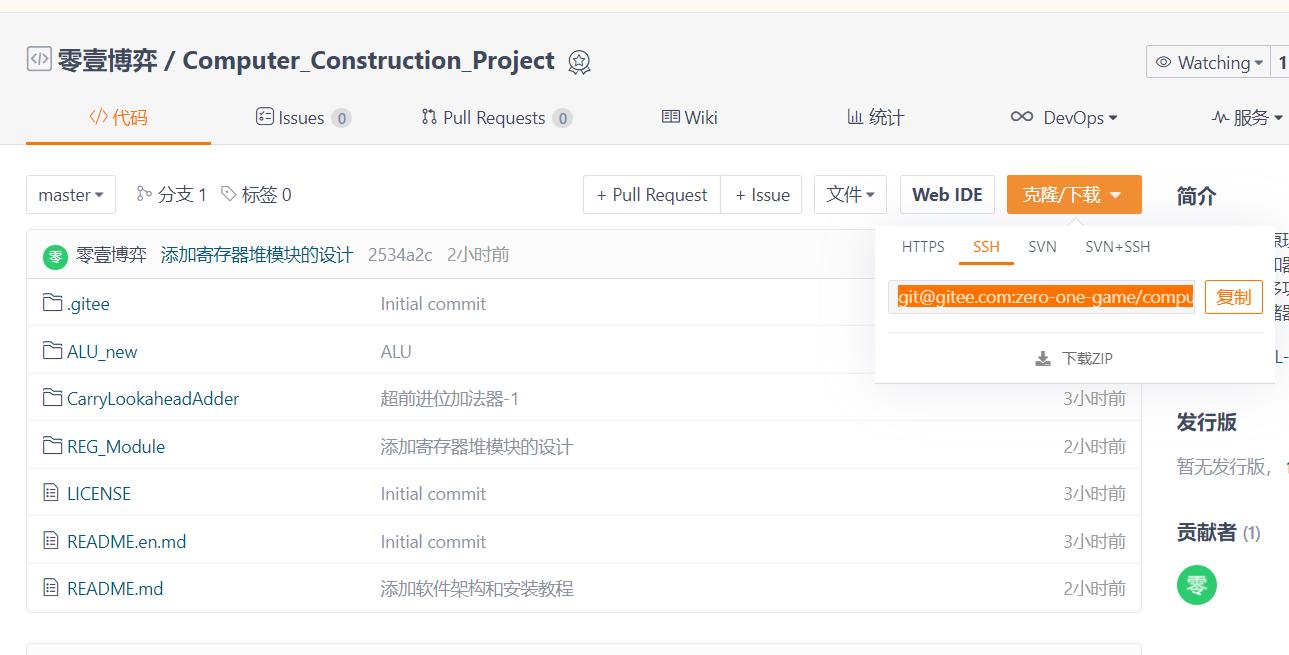Click the 复制 button to copy the URL
Screen dimensions: 1289x655
1234,297
